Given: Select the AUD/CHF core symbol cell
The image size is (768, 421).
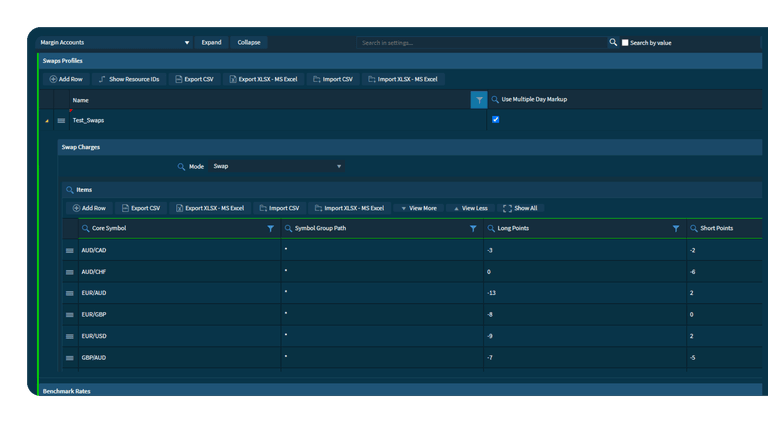Looking at the screenshot, I should pyautogui.click(x=179, y=272).
